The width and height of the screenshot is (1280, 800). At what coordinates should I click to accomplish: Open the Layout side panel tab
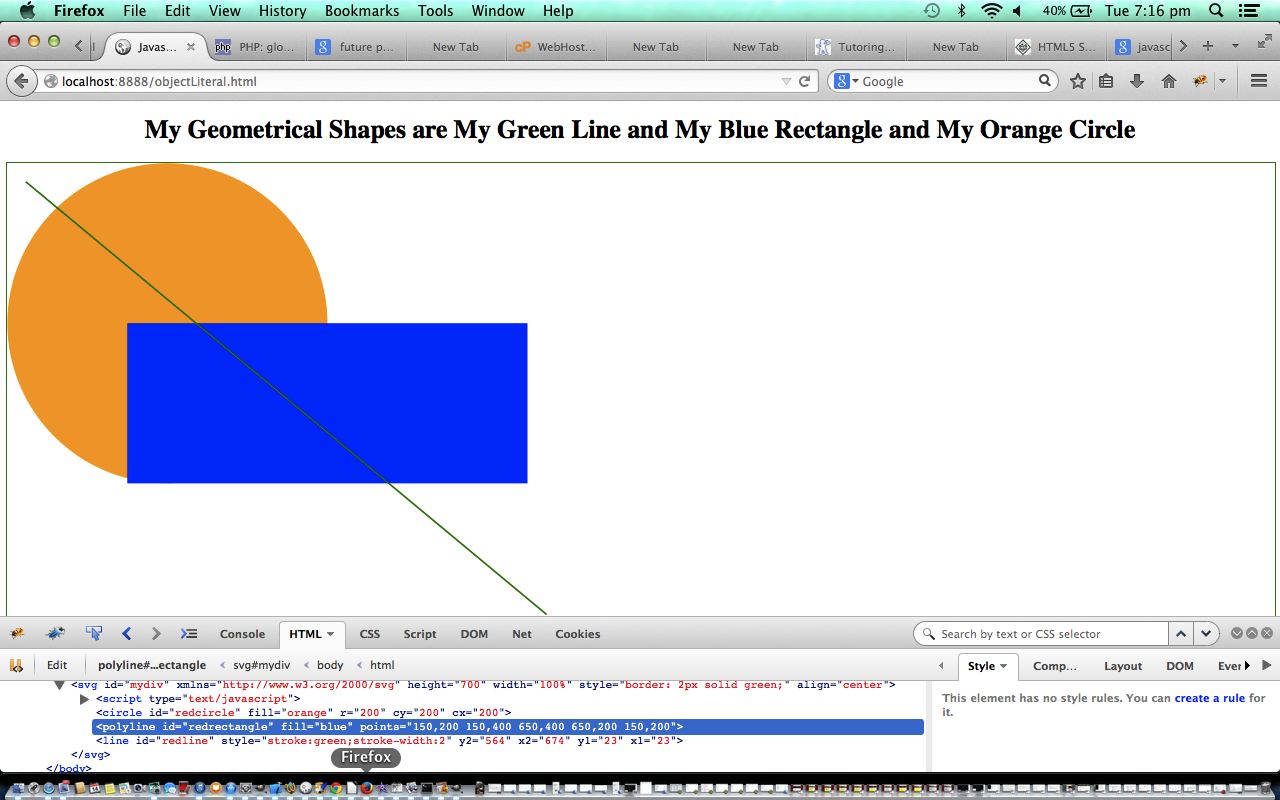coord(1122,666)
